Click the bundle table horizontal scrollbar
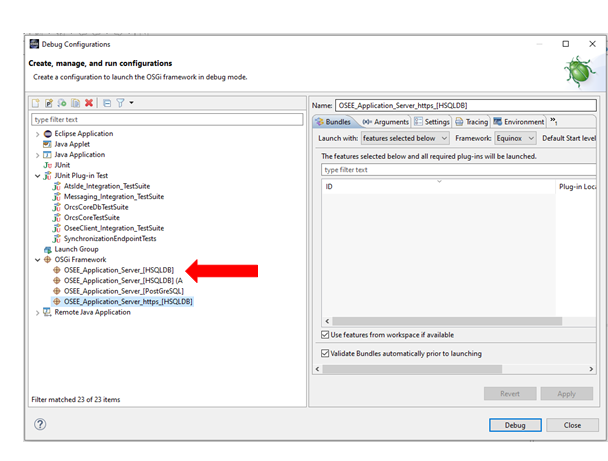Viewport: 608px width, 461px height. point(447,321)
